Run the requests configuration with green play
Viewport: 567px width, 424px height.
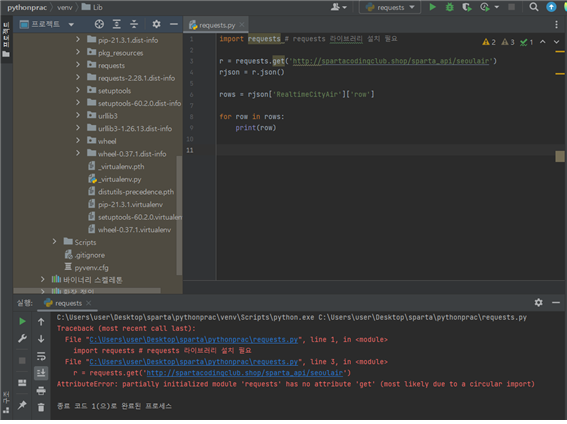click(x=432, y=7)
